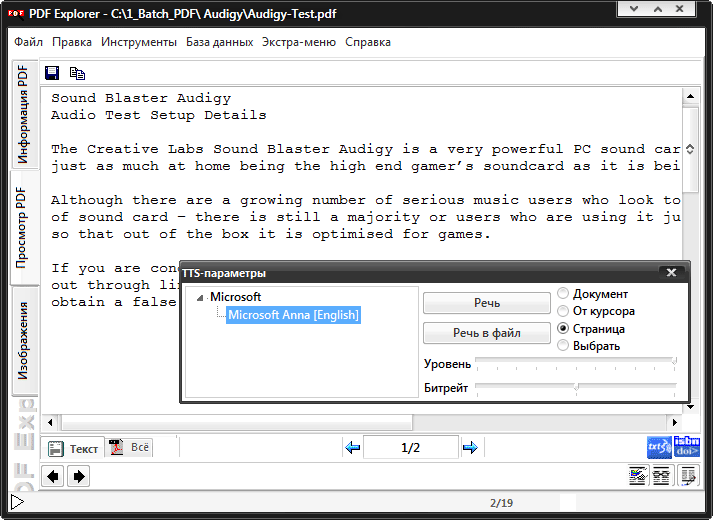The width and height of the screenshot is (713, 520).
Task: Open the База данных menu
Action: pos(220,42)
